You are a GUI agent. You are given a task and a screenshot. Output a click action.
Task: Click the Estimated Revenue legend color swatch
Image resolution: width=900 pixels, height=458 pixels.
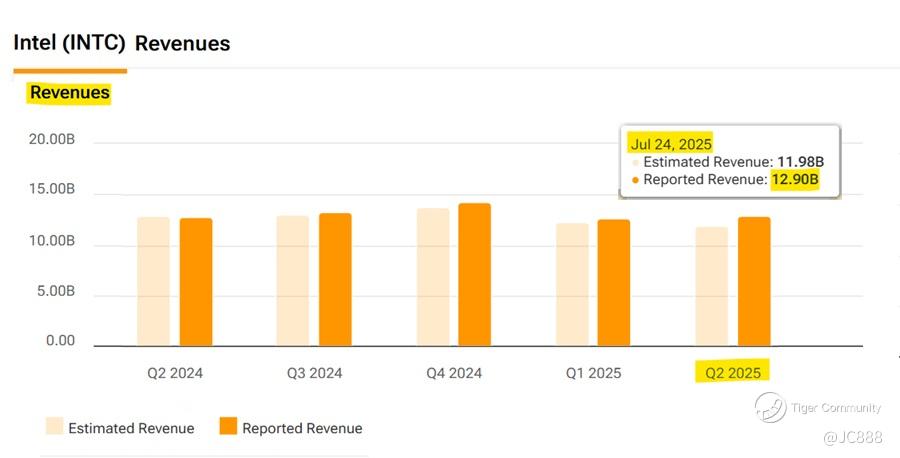[x=55, y=426]
